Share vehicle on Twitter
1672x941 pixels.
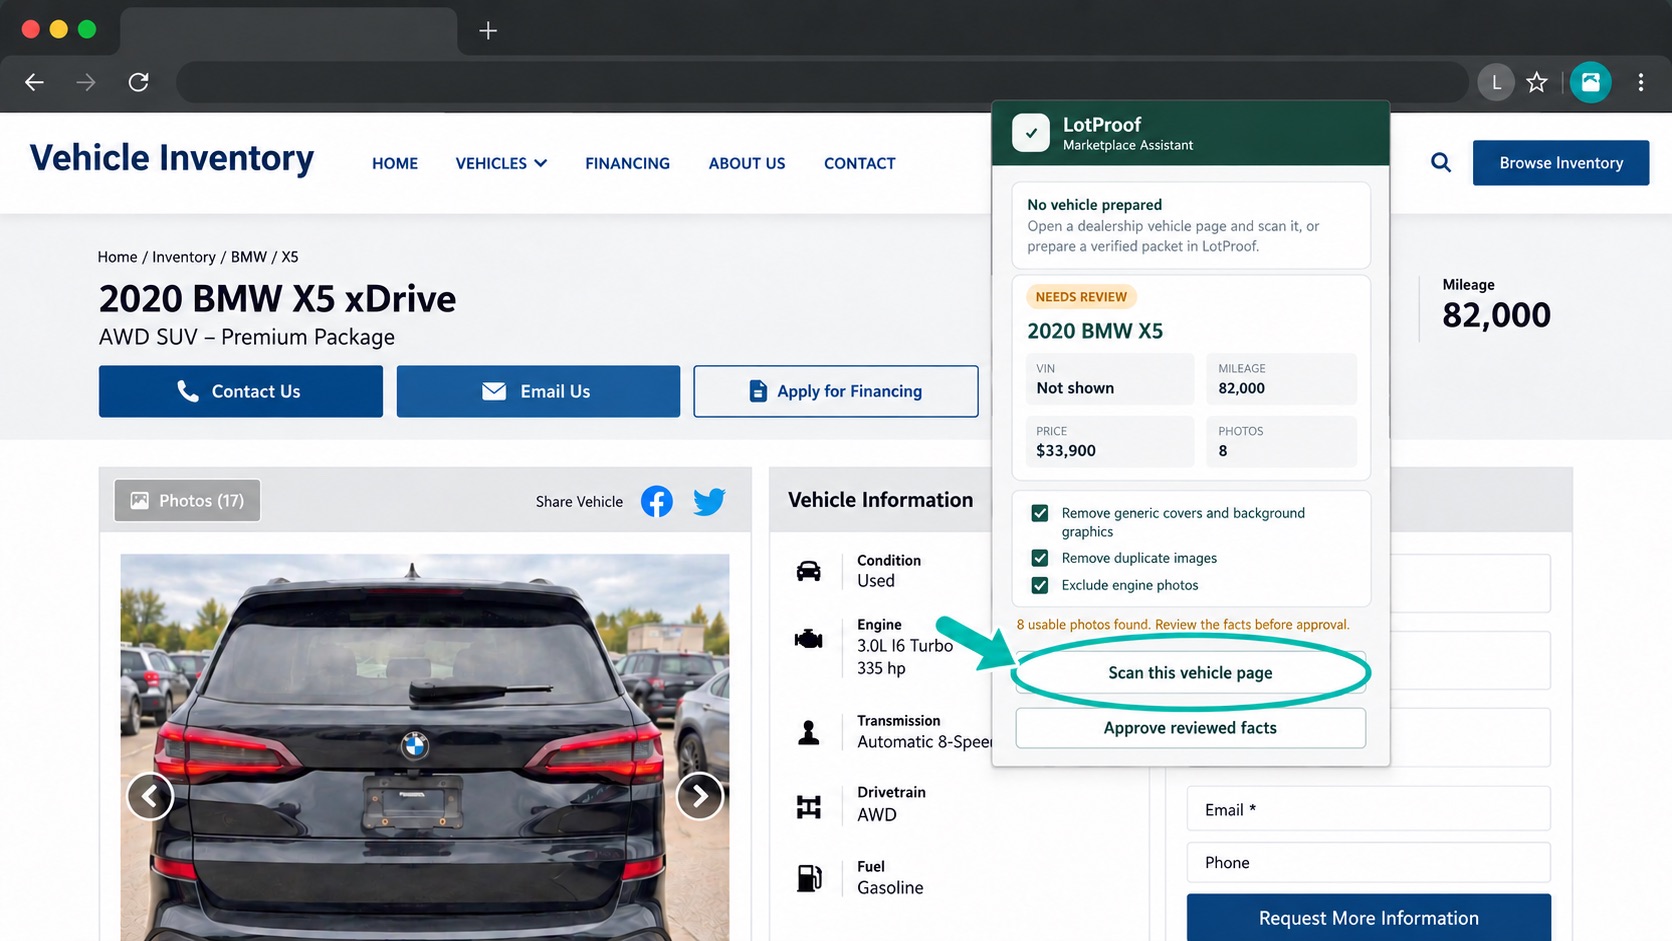click(x=709, y=501)
